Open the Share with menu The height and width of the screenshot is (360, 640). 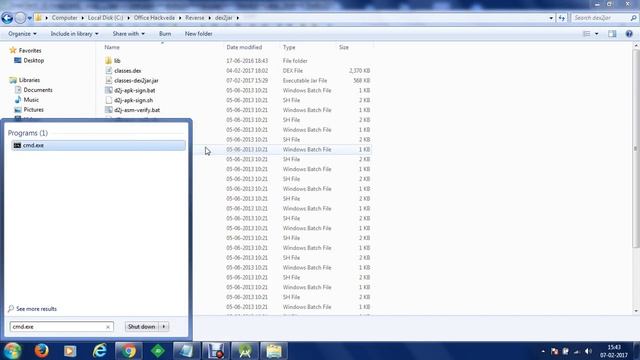point(129,34)
